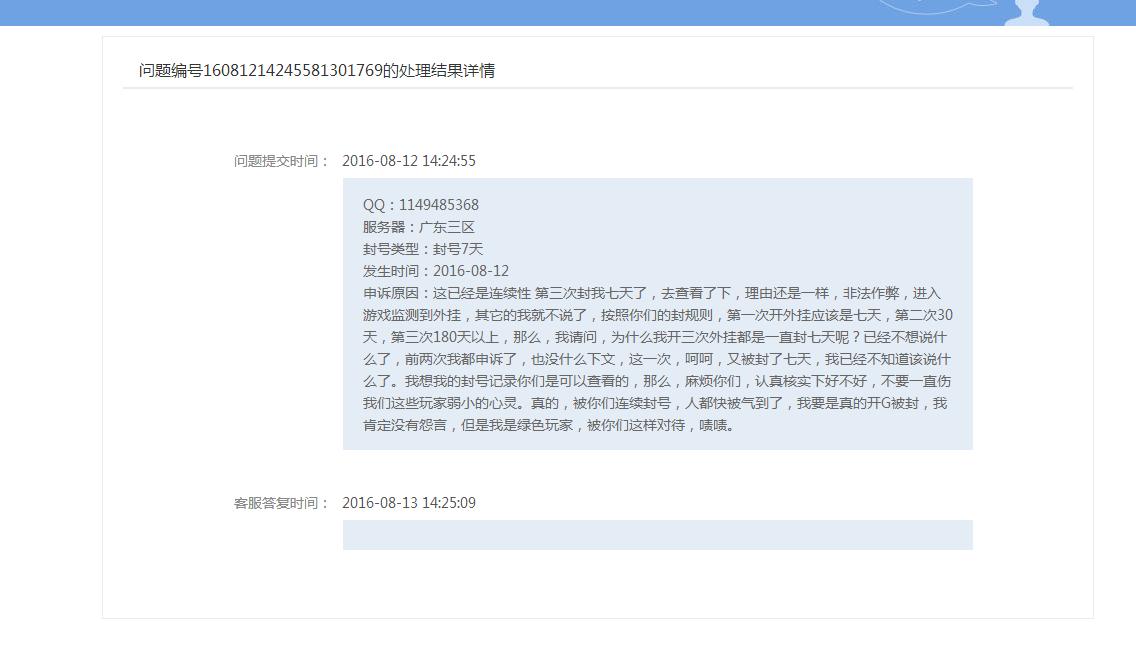
Task: Click the blue navigation header bar
Action: pyautogui.click(x=500, y=12)
